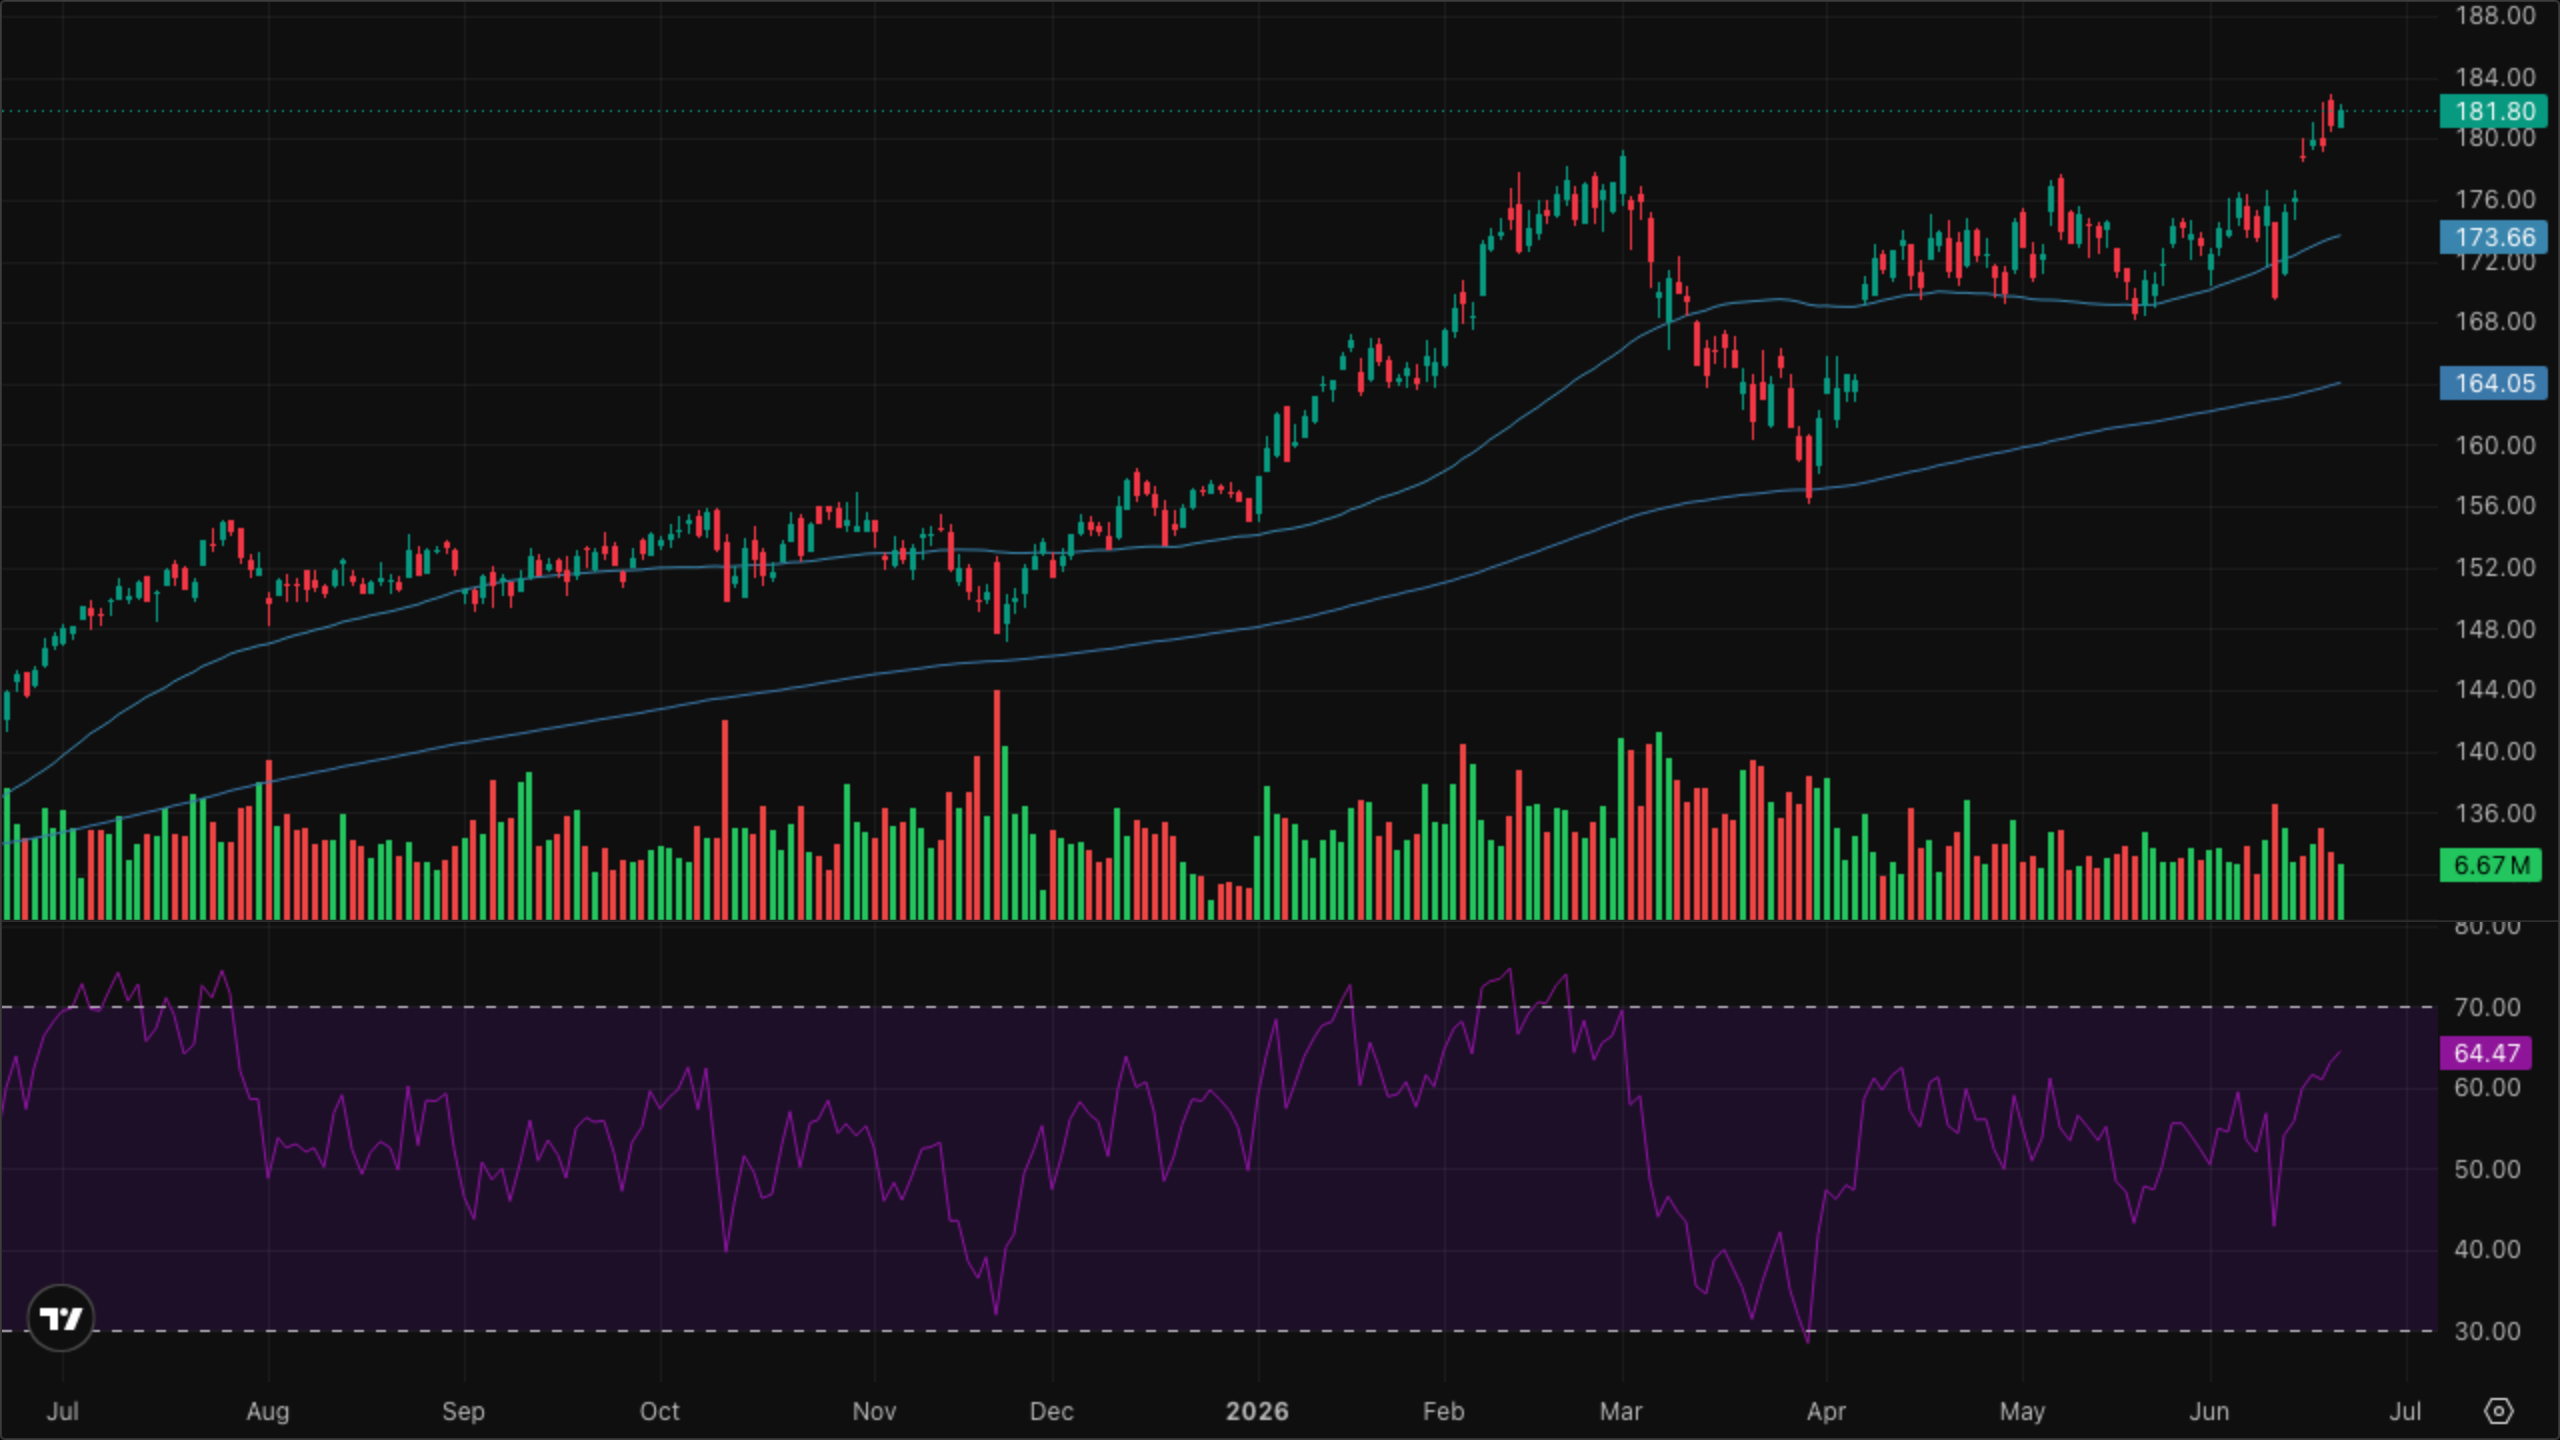
Task: Click the 184.00 price axis label
Action: (x=2495, y=77)
